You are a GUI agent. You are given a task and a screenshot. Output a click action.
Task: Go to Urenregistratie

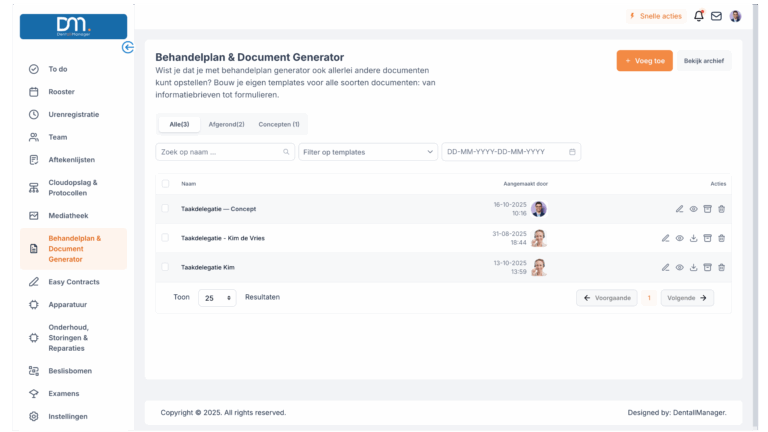click(73, 114)
